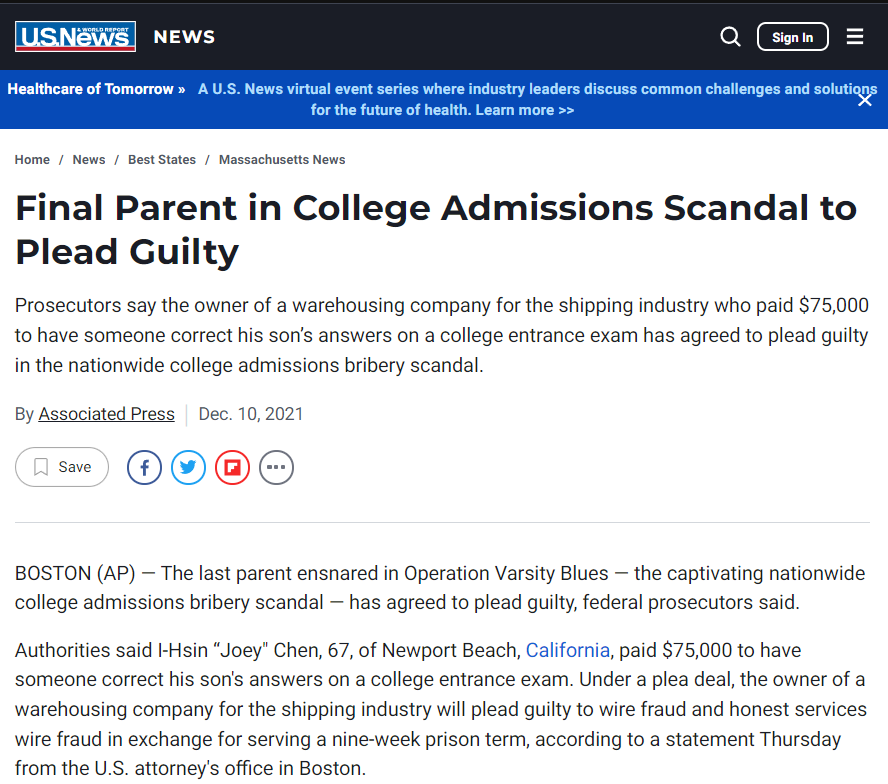Viewport: 888px width, 784px height.
Task: Select the NEWS section header label
Action: (x=184, y=37)
